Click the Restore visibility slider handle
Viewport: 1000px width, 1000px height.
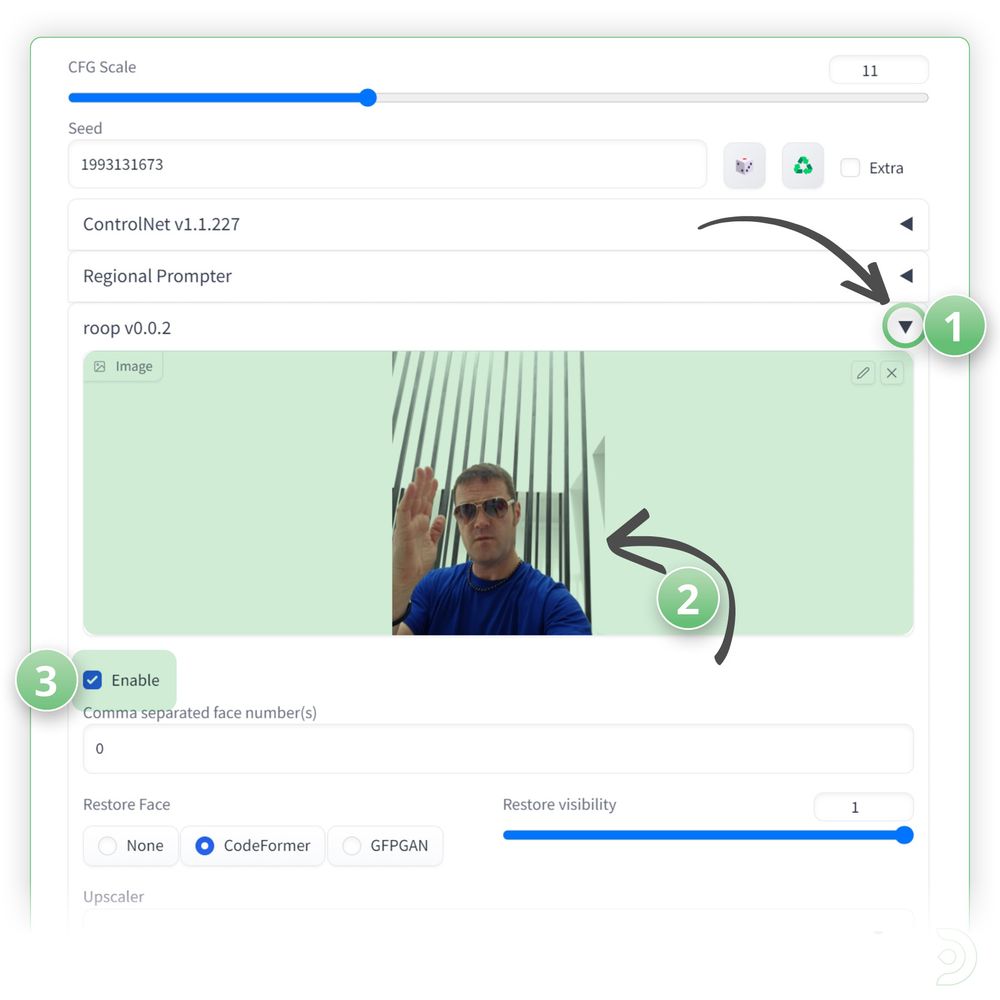(904, 835)
